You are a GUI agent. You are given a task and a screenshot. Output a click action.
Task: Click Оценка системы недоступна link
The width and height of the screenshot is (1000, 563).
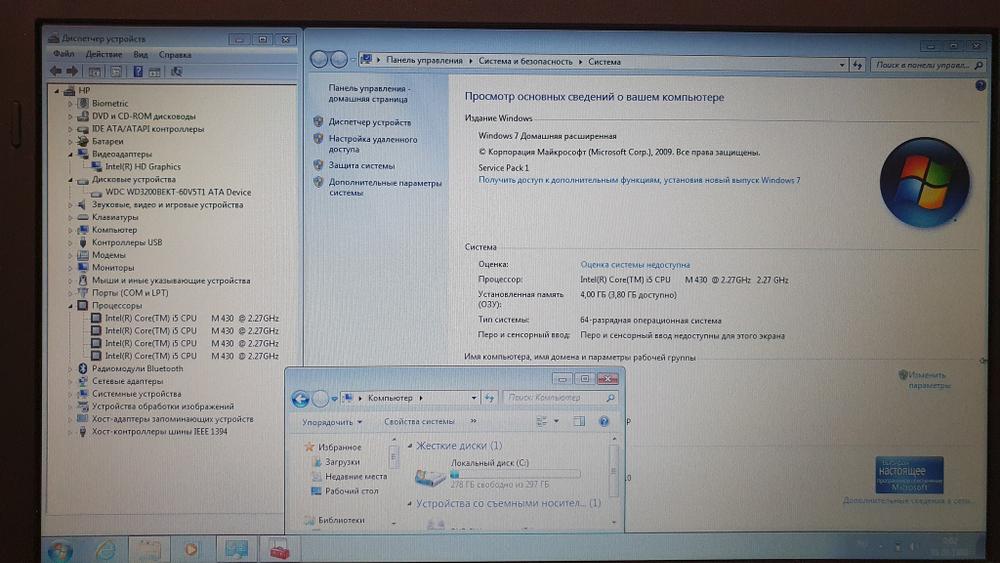(635, 264)
